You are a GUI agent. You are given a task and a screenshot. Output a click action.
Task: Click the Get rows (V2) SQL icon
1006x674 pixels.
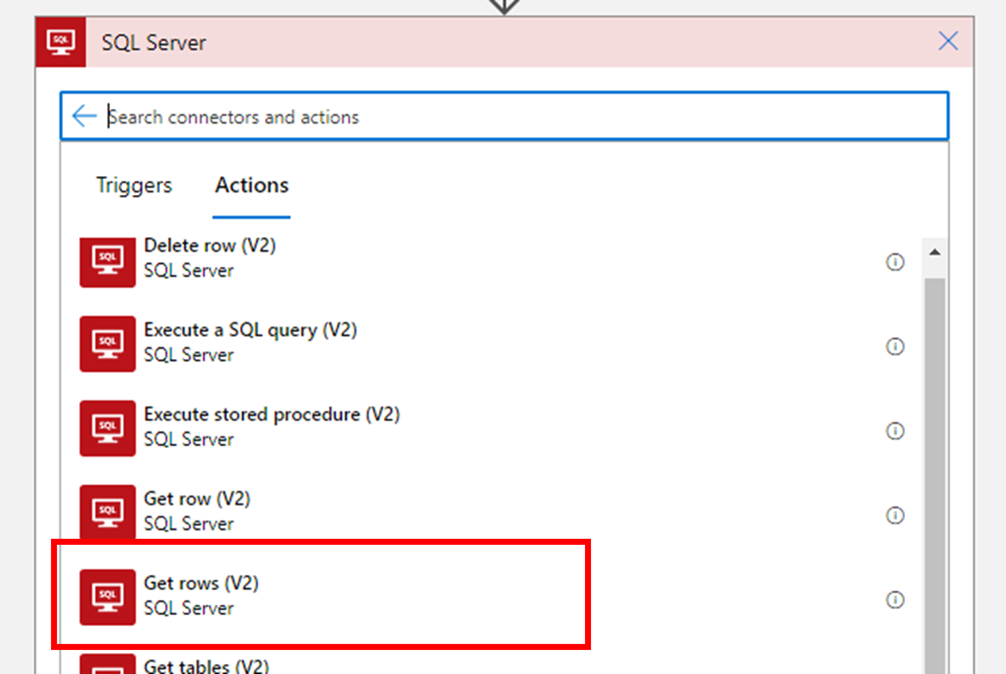pyautogui.click(x=108, y=597)
